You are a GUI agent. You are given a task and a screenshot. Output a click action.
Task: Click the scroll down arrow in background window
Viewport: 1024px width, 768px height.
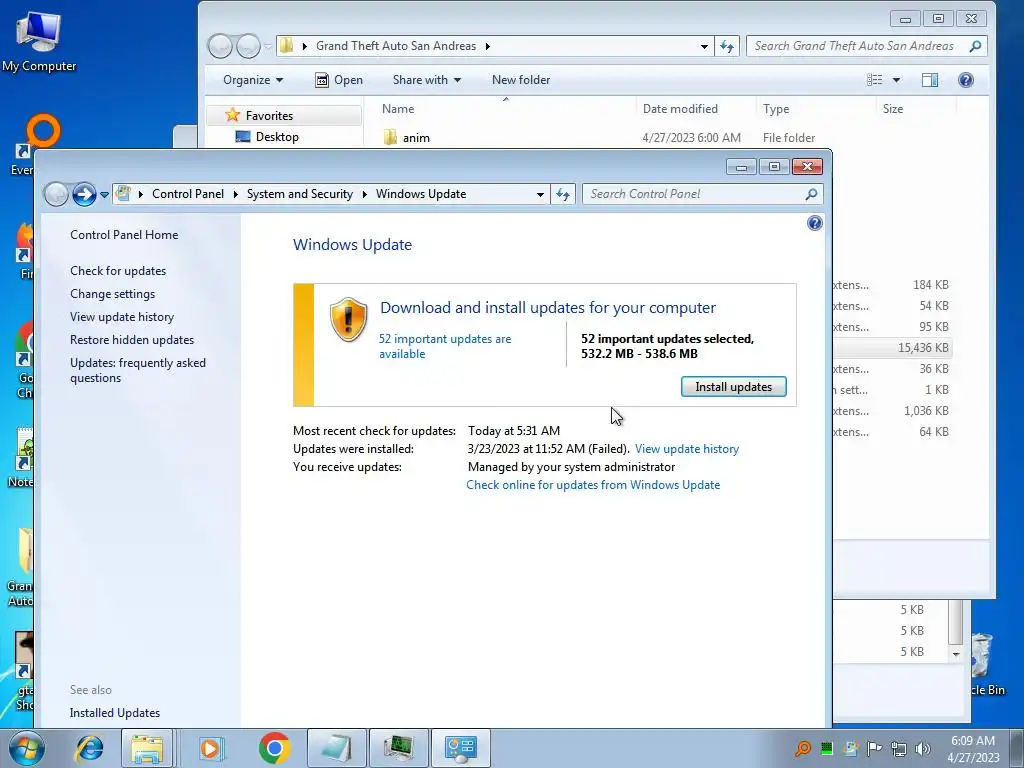click(956, 654)
